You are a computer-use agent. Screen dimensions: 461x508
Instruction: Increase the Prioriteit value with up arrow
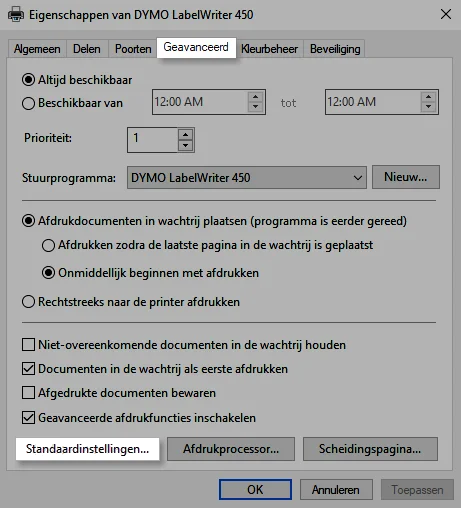tap(185, 135)
